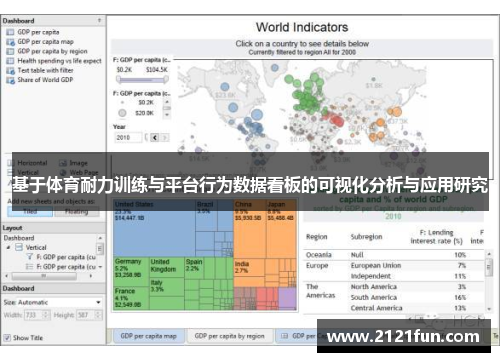
Task: Click the United Kingdom treemap tile
Action: coord(167,267)
